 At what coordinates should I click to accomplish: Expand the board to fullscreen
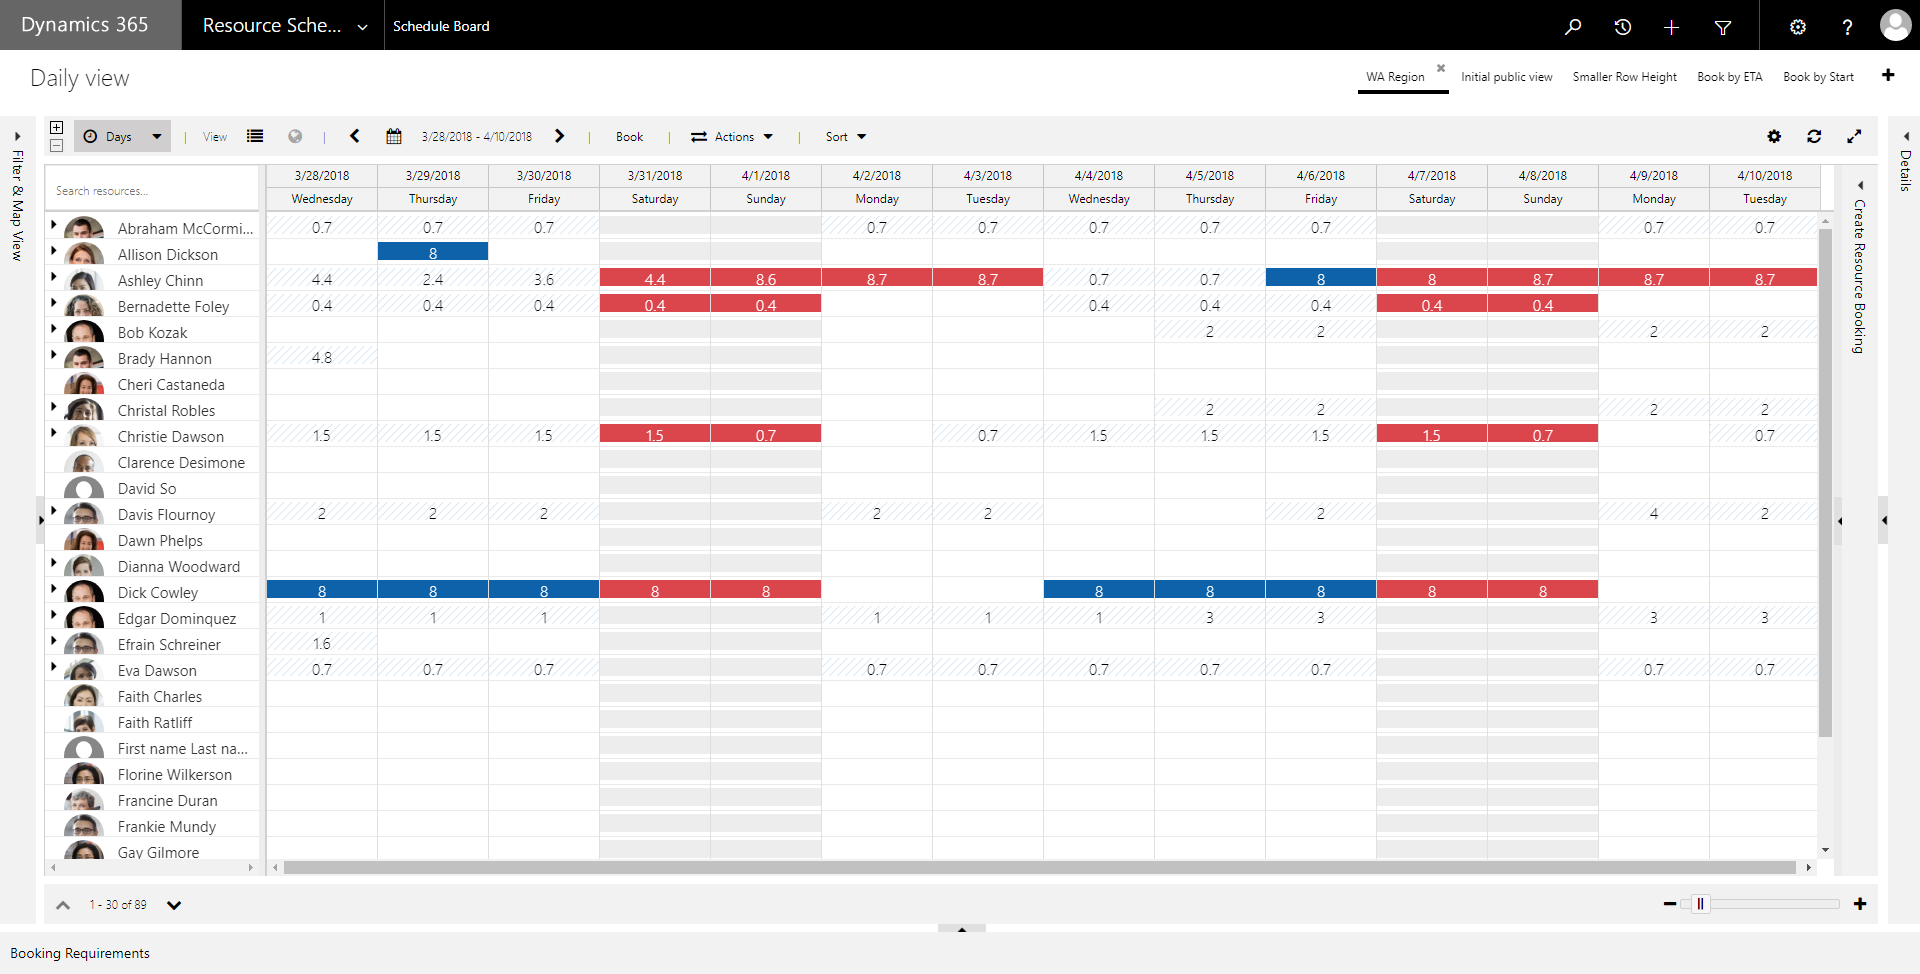(1856, 136)
